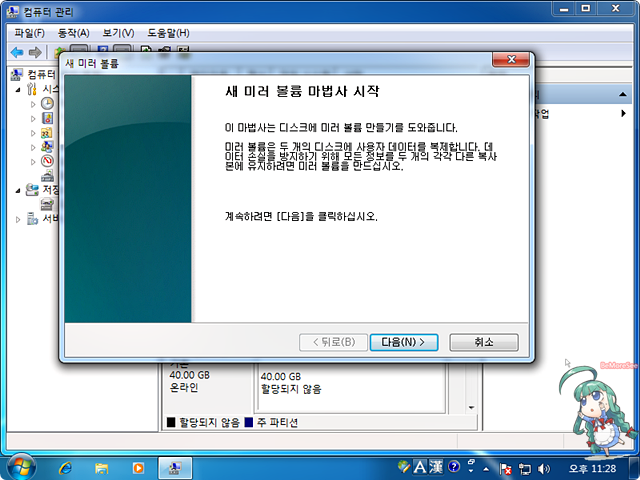Collapse the 시스템 도구 tree node

tap(19, 89)
